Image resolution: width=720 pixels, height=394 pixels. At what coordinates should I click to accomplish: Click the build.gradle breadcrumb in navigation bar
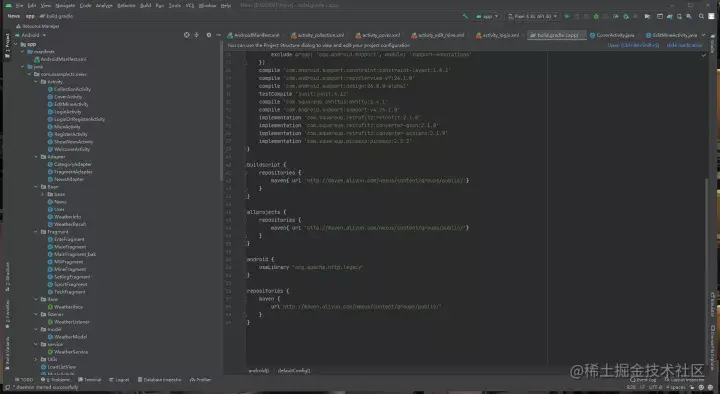[56, 16]
